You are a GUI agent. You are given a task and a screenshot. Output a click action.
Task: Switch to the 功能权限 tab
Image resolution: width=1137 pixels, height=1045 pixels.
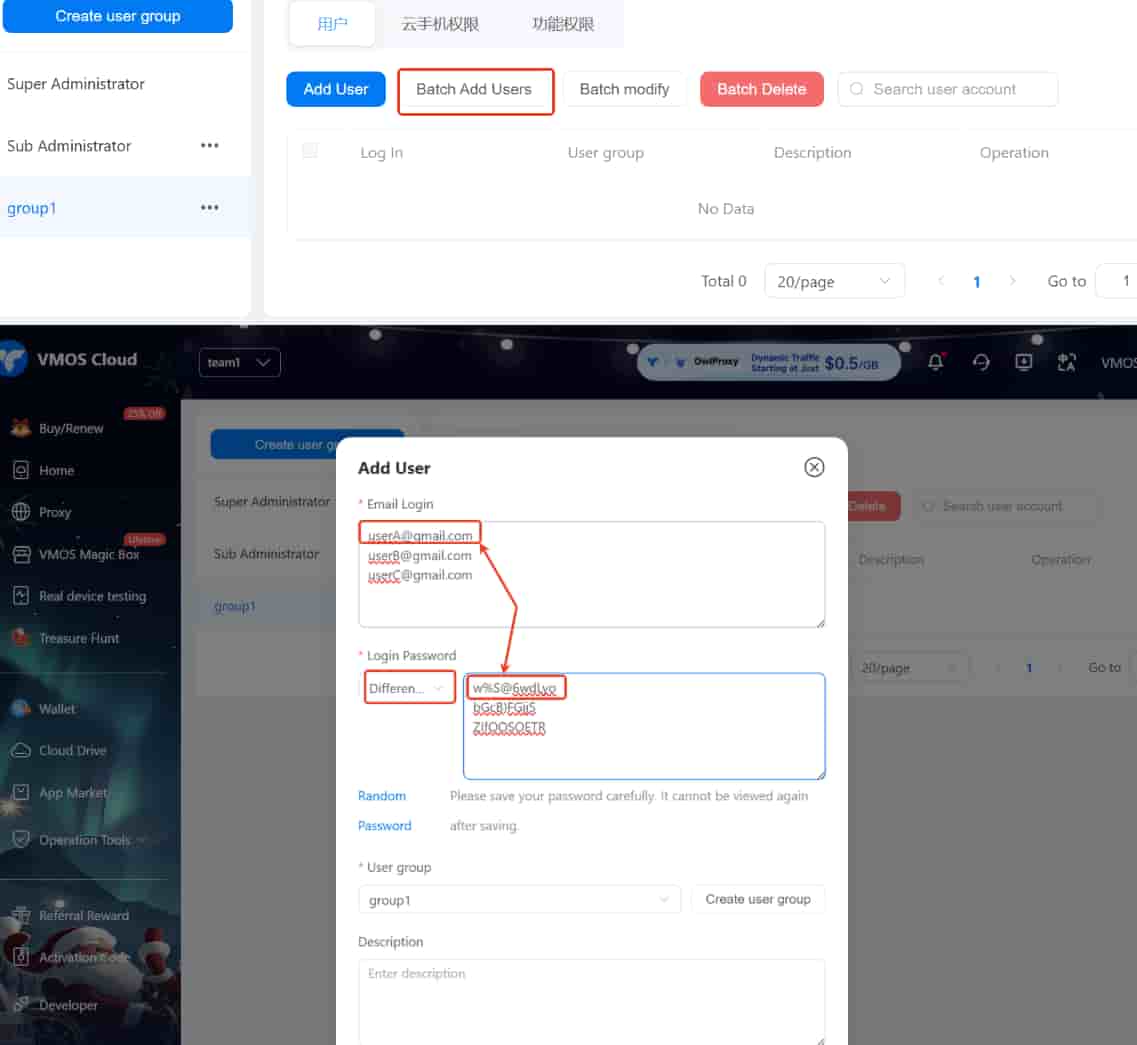click(x=563, y=24)
